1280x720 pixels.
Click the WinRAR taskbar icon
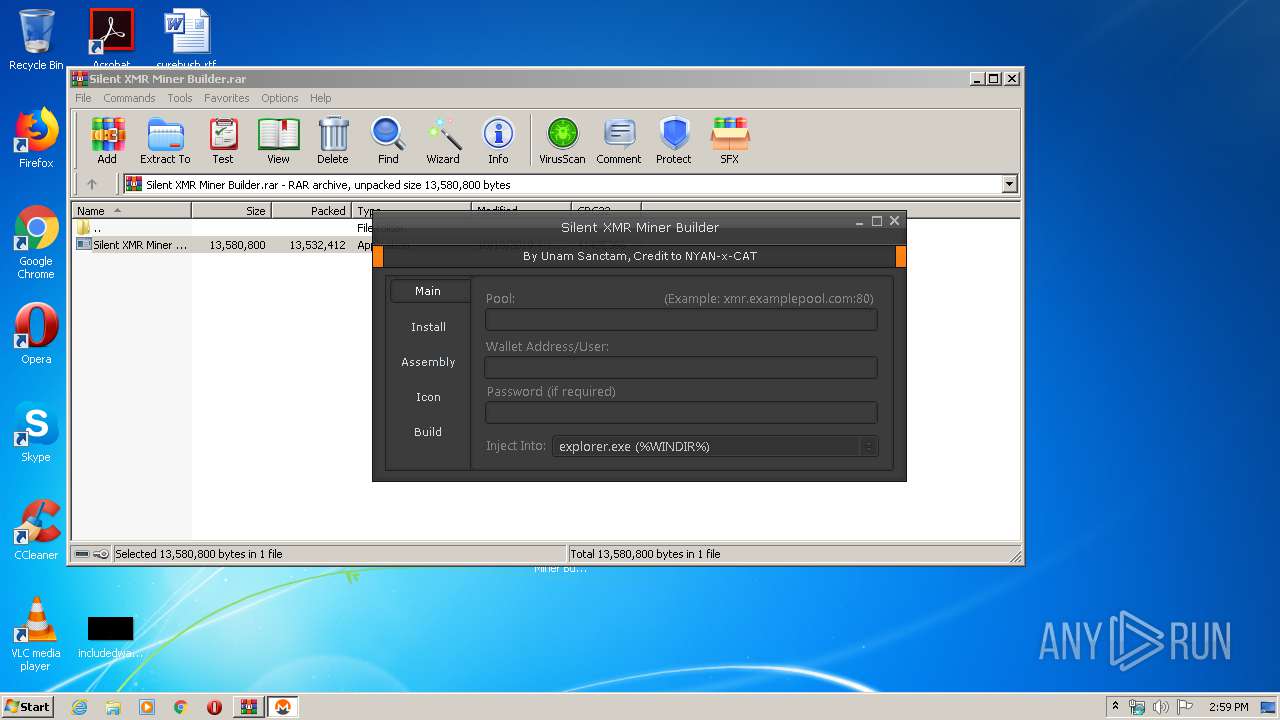coord(248,707)
